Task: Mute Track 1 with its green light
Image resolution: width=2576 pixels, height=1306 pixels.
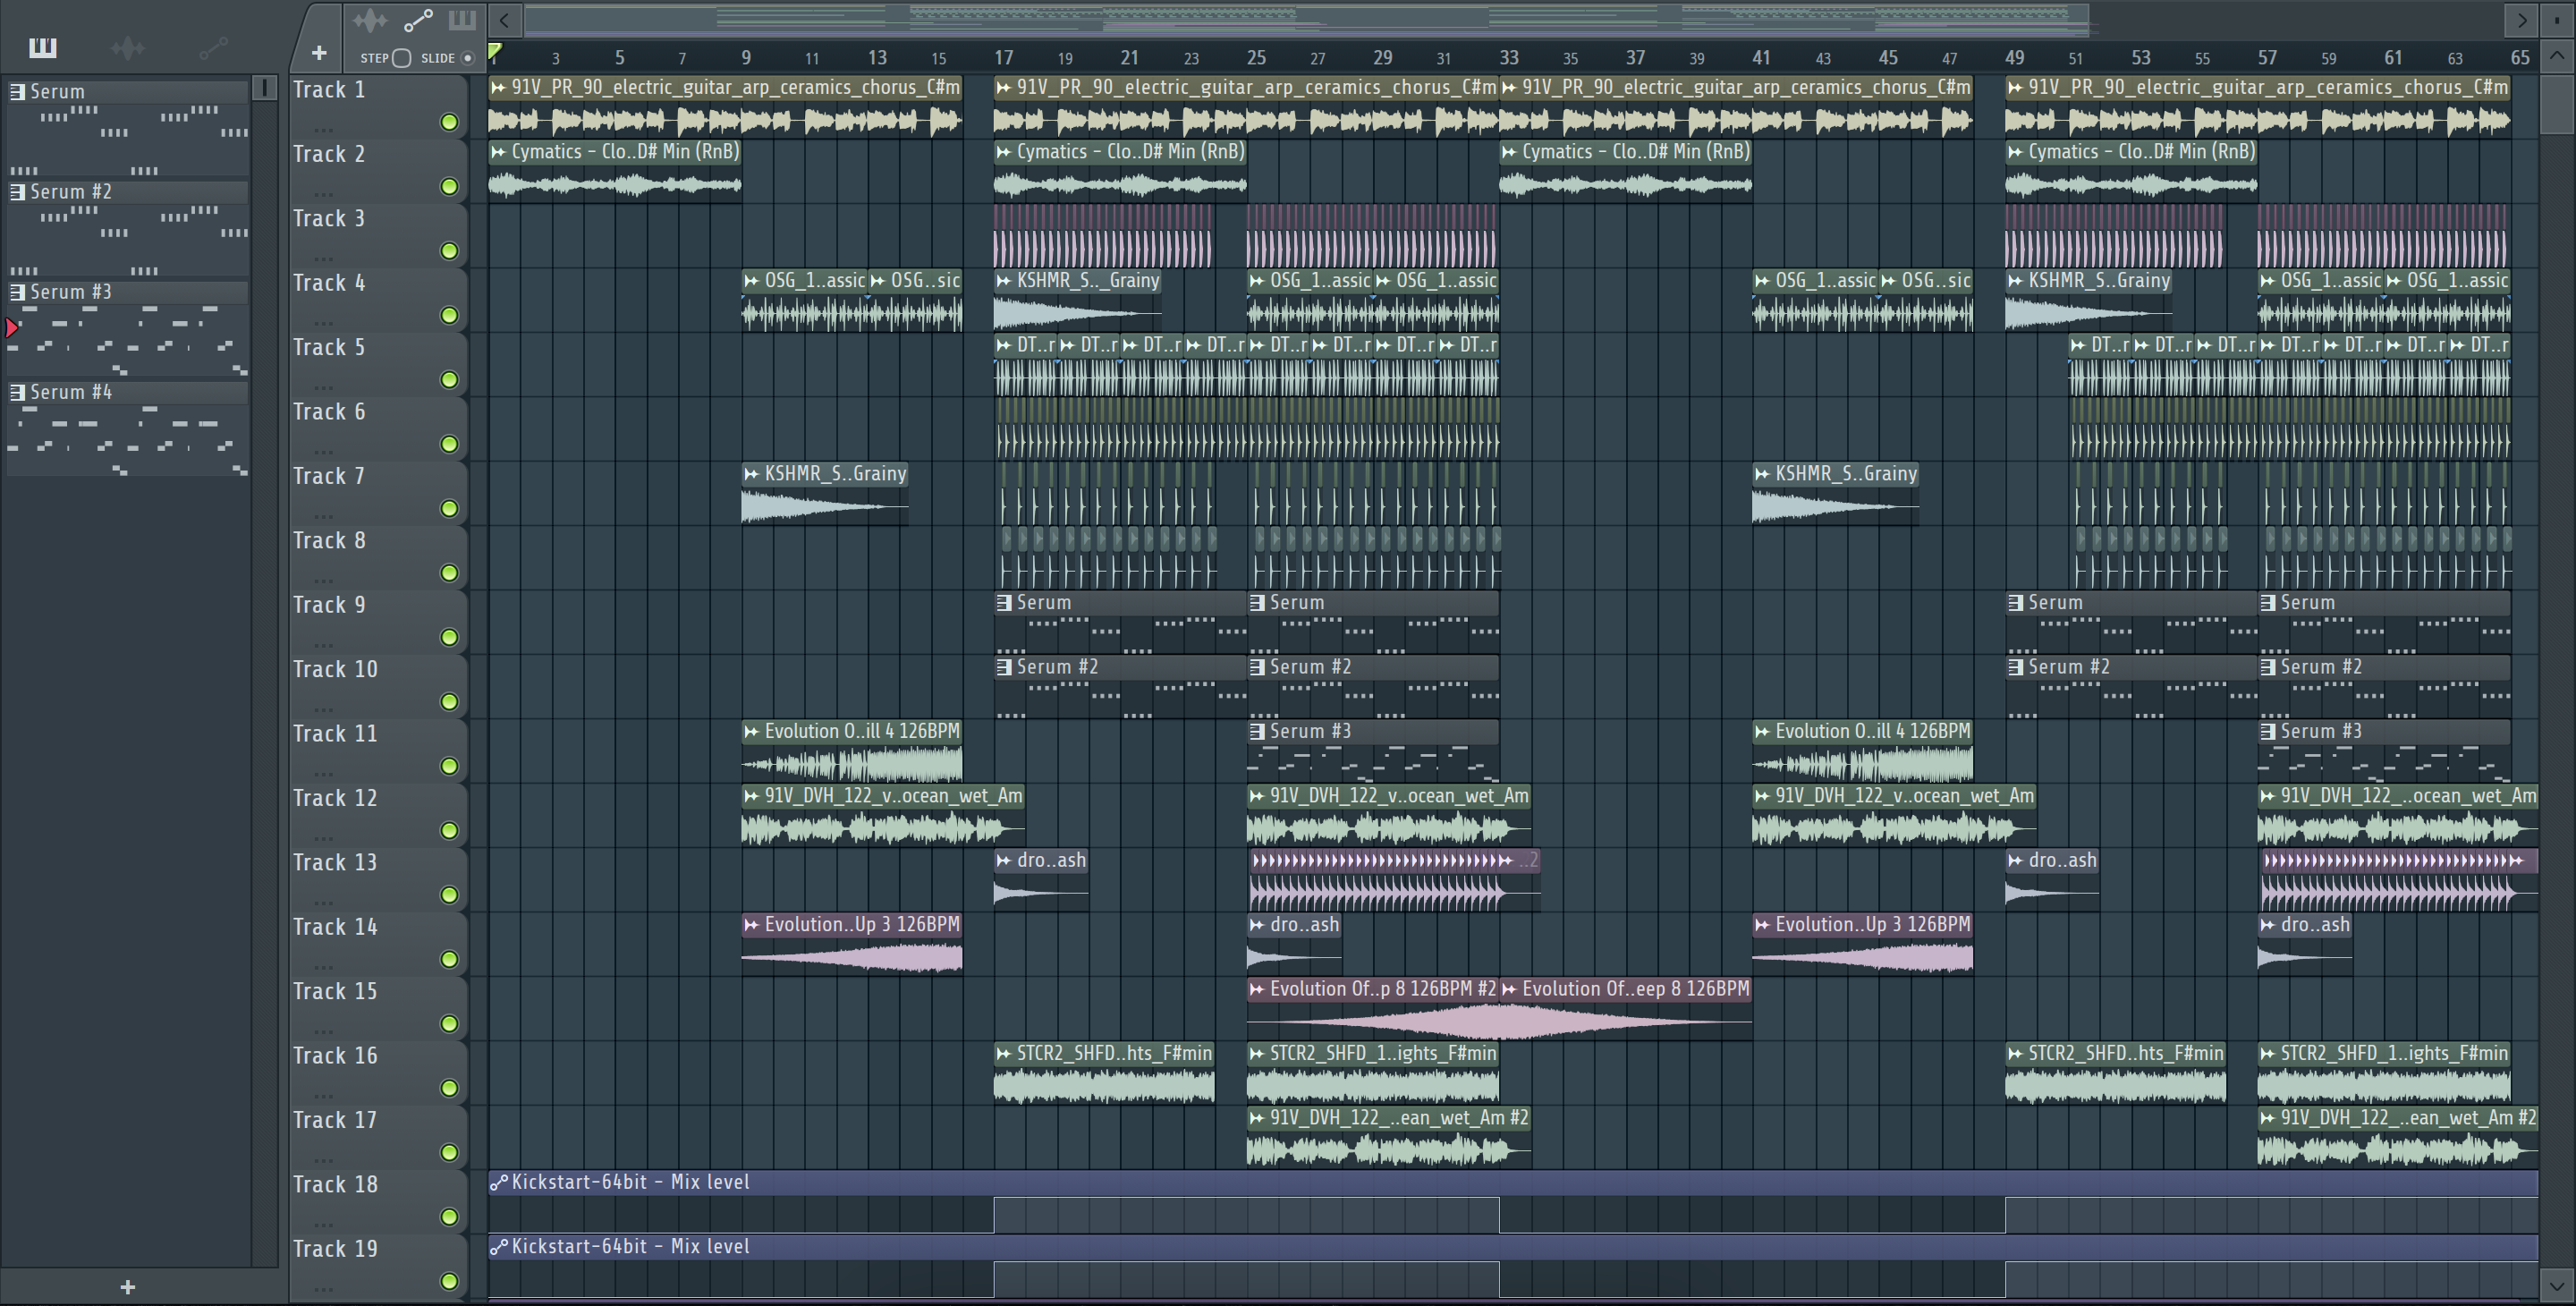Action: click(x=450, y=122)
